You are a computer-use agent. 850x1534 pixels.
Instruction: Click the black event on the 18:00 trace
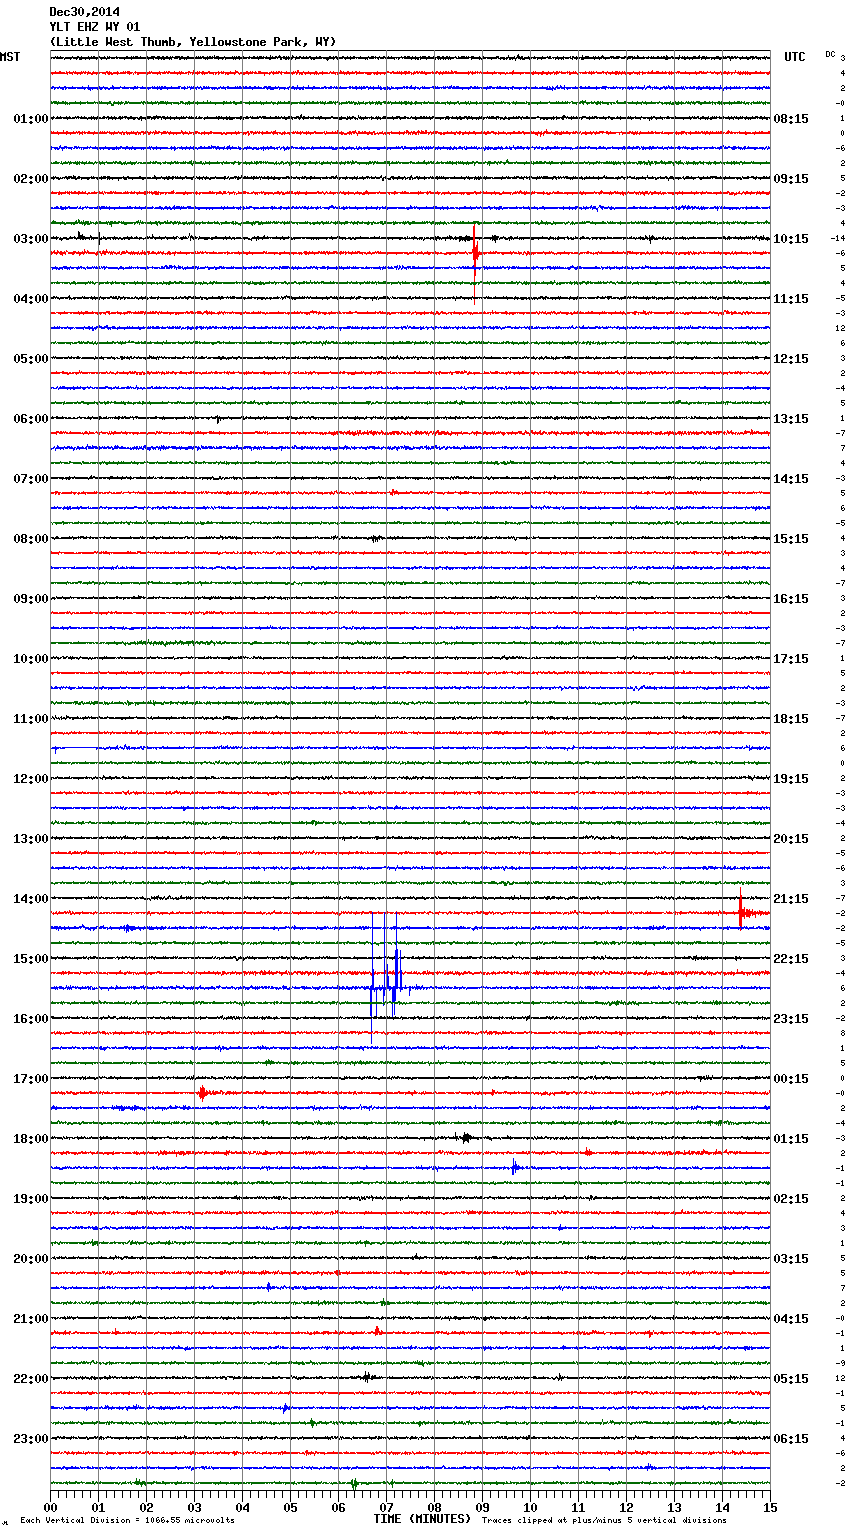coord(465,1137)
